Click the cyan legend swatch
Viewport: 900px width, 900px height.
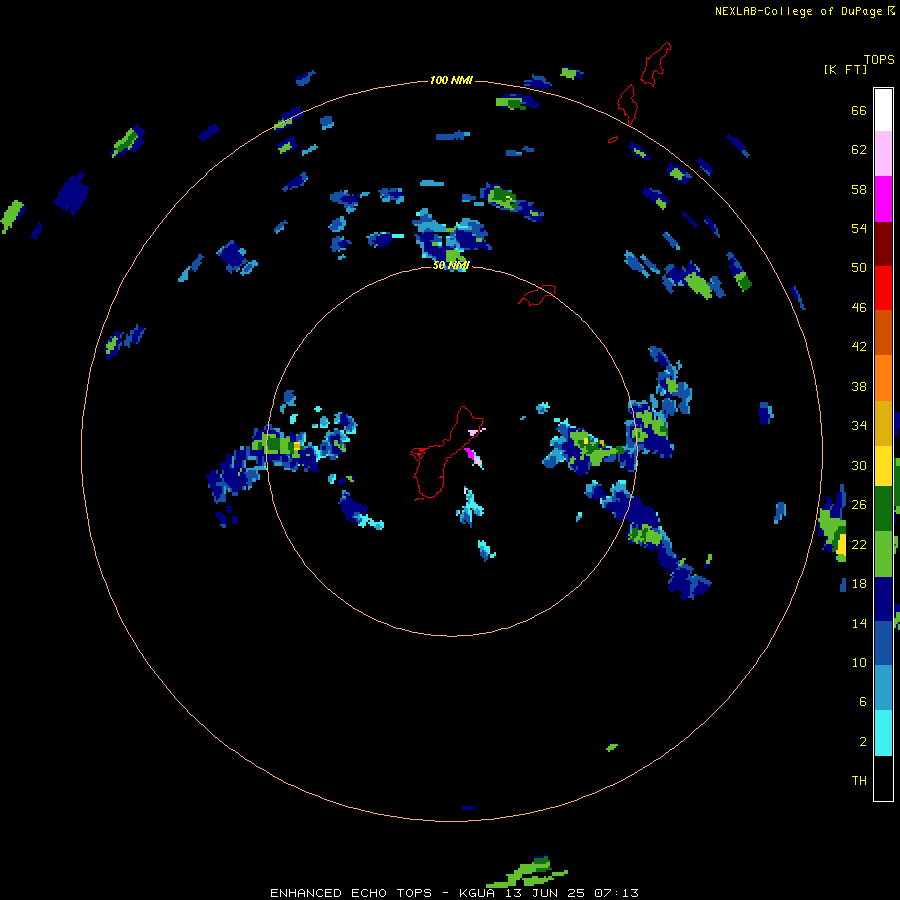pyautogui.click(x=883, y=733)
